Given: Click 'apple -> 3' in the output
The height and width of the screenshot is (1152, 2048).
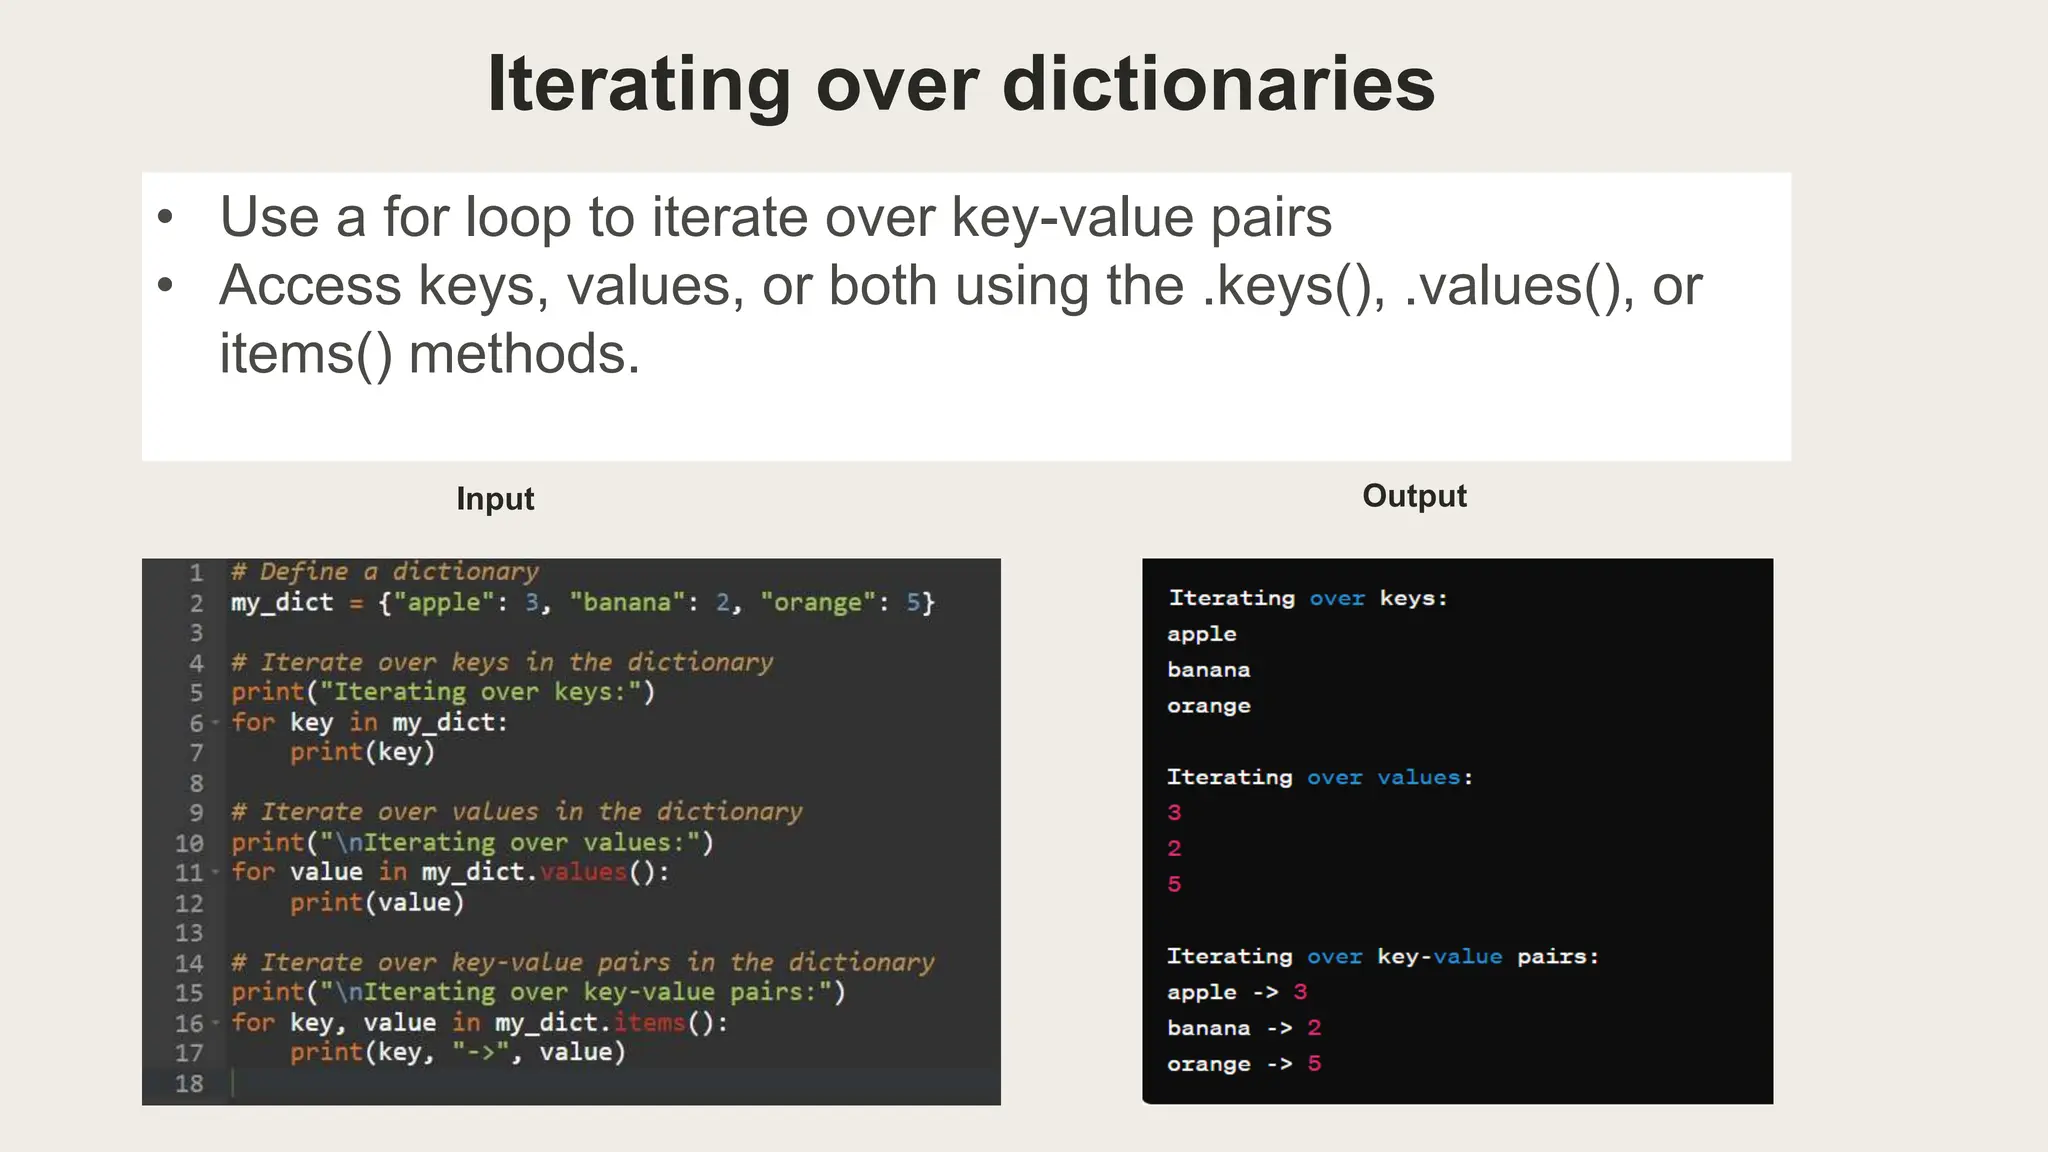Looking at the screenshot, I should 1236,992.
